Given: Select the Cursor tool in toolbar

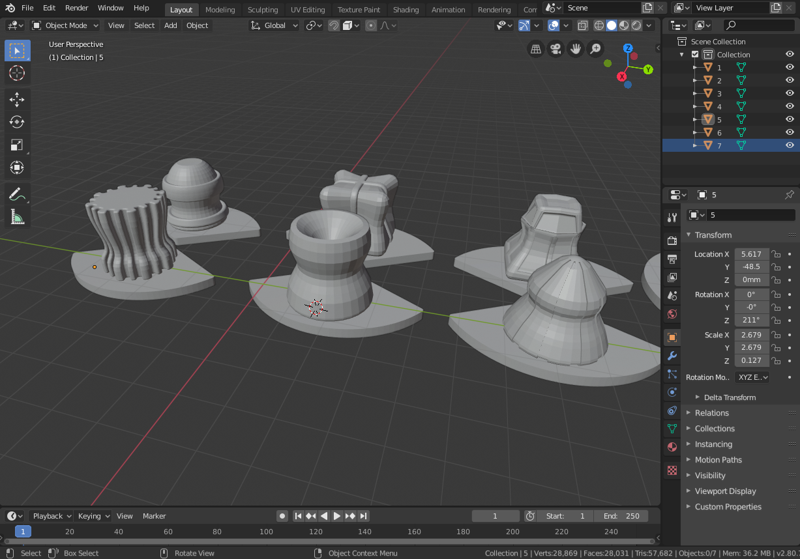Looking at the screenshot, I should 17,73.
